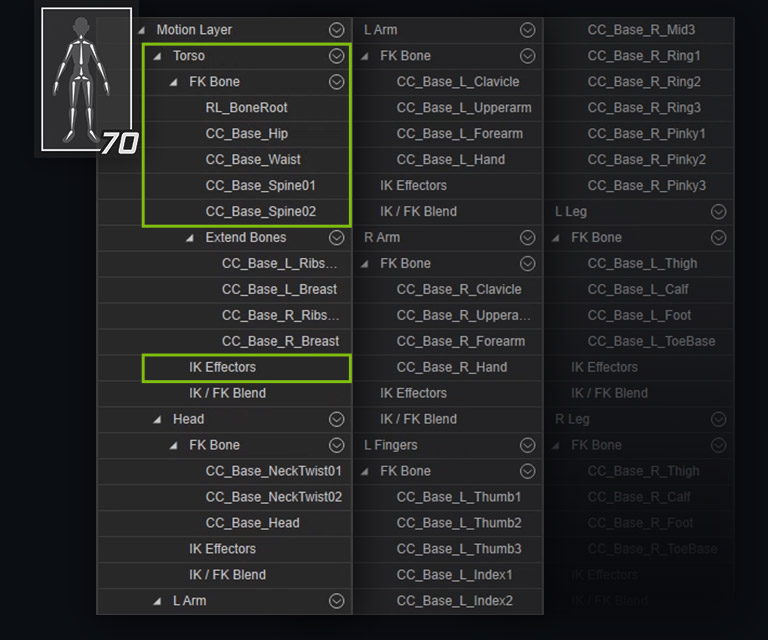Screen dimensions: 768x640
Task: Select CC_Base_Spine02 in the Torso list
Action: [x=260, y=212]
